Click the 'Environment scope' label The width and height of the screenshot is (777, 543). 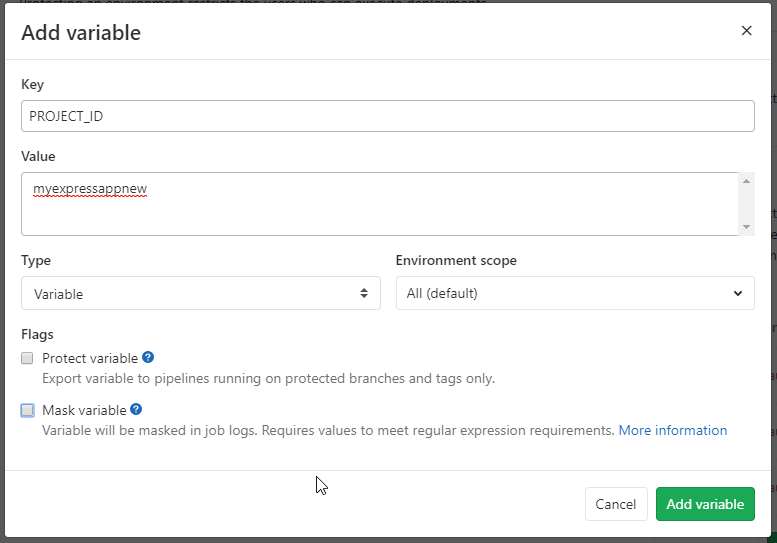pos(456,261)
